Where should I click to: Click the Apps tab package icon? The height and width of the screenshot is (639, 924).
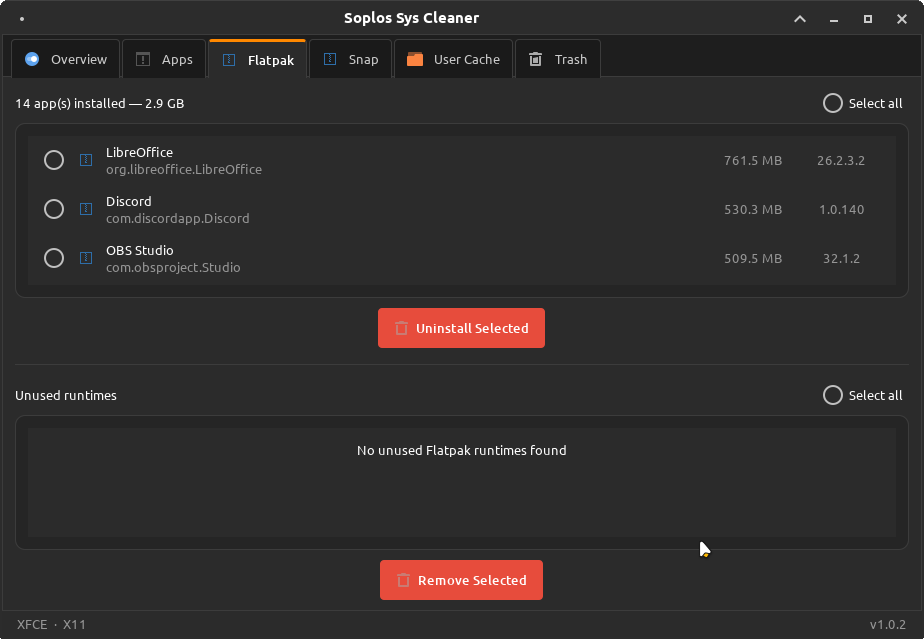143,59
